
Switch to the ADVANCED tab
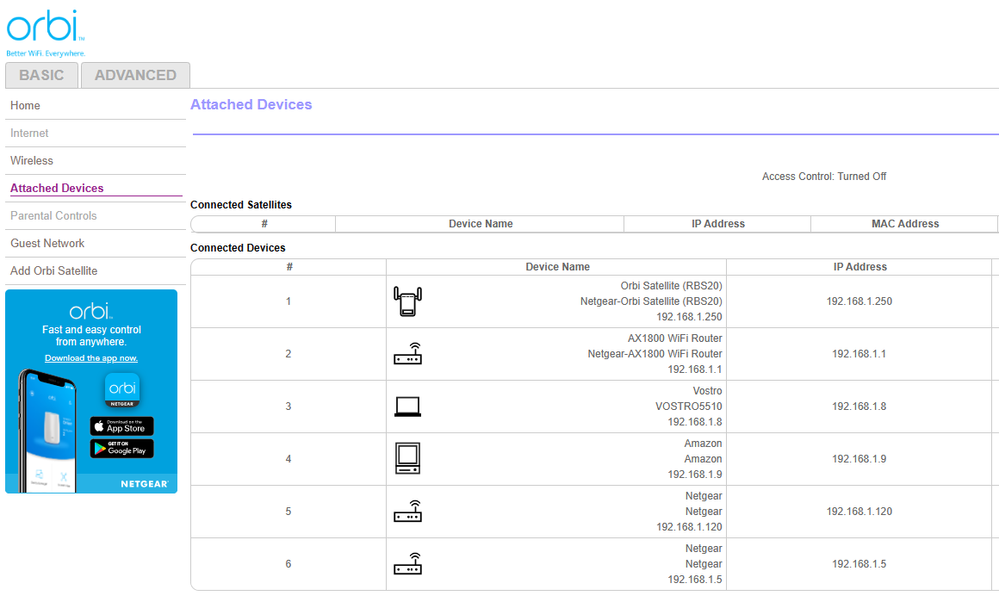(x=135, y=75)
